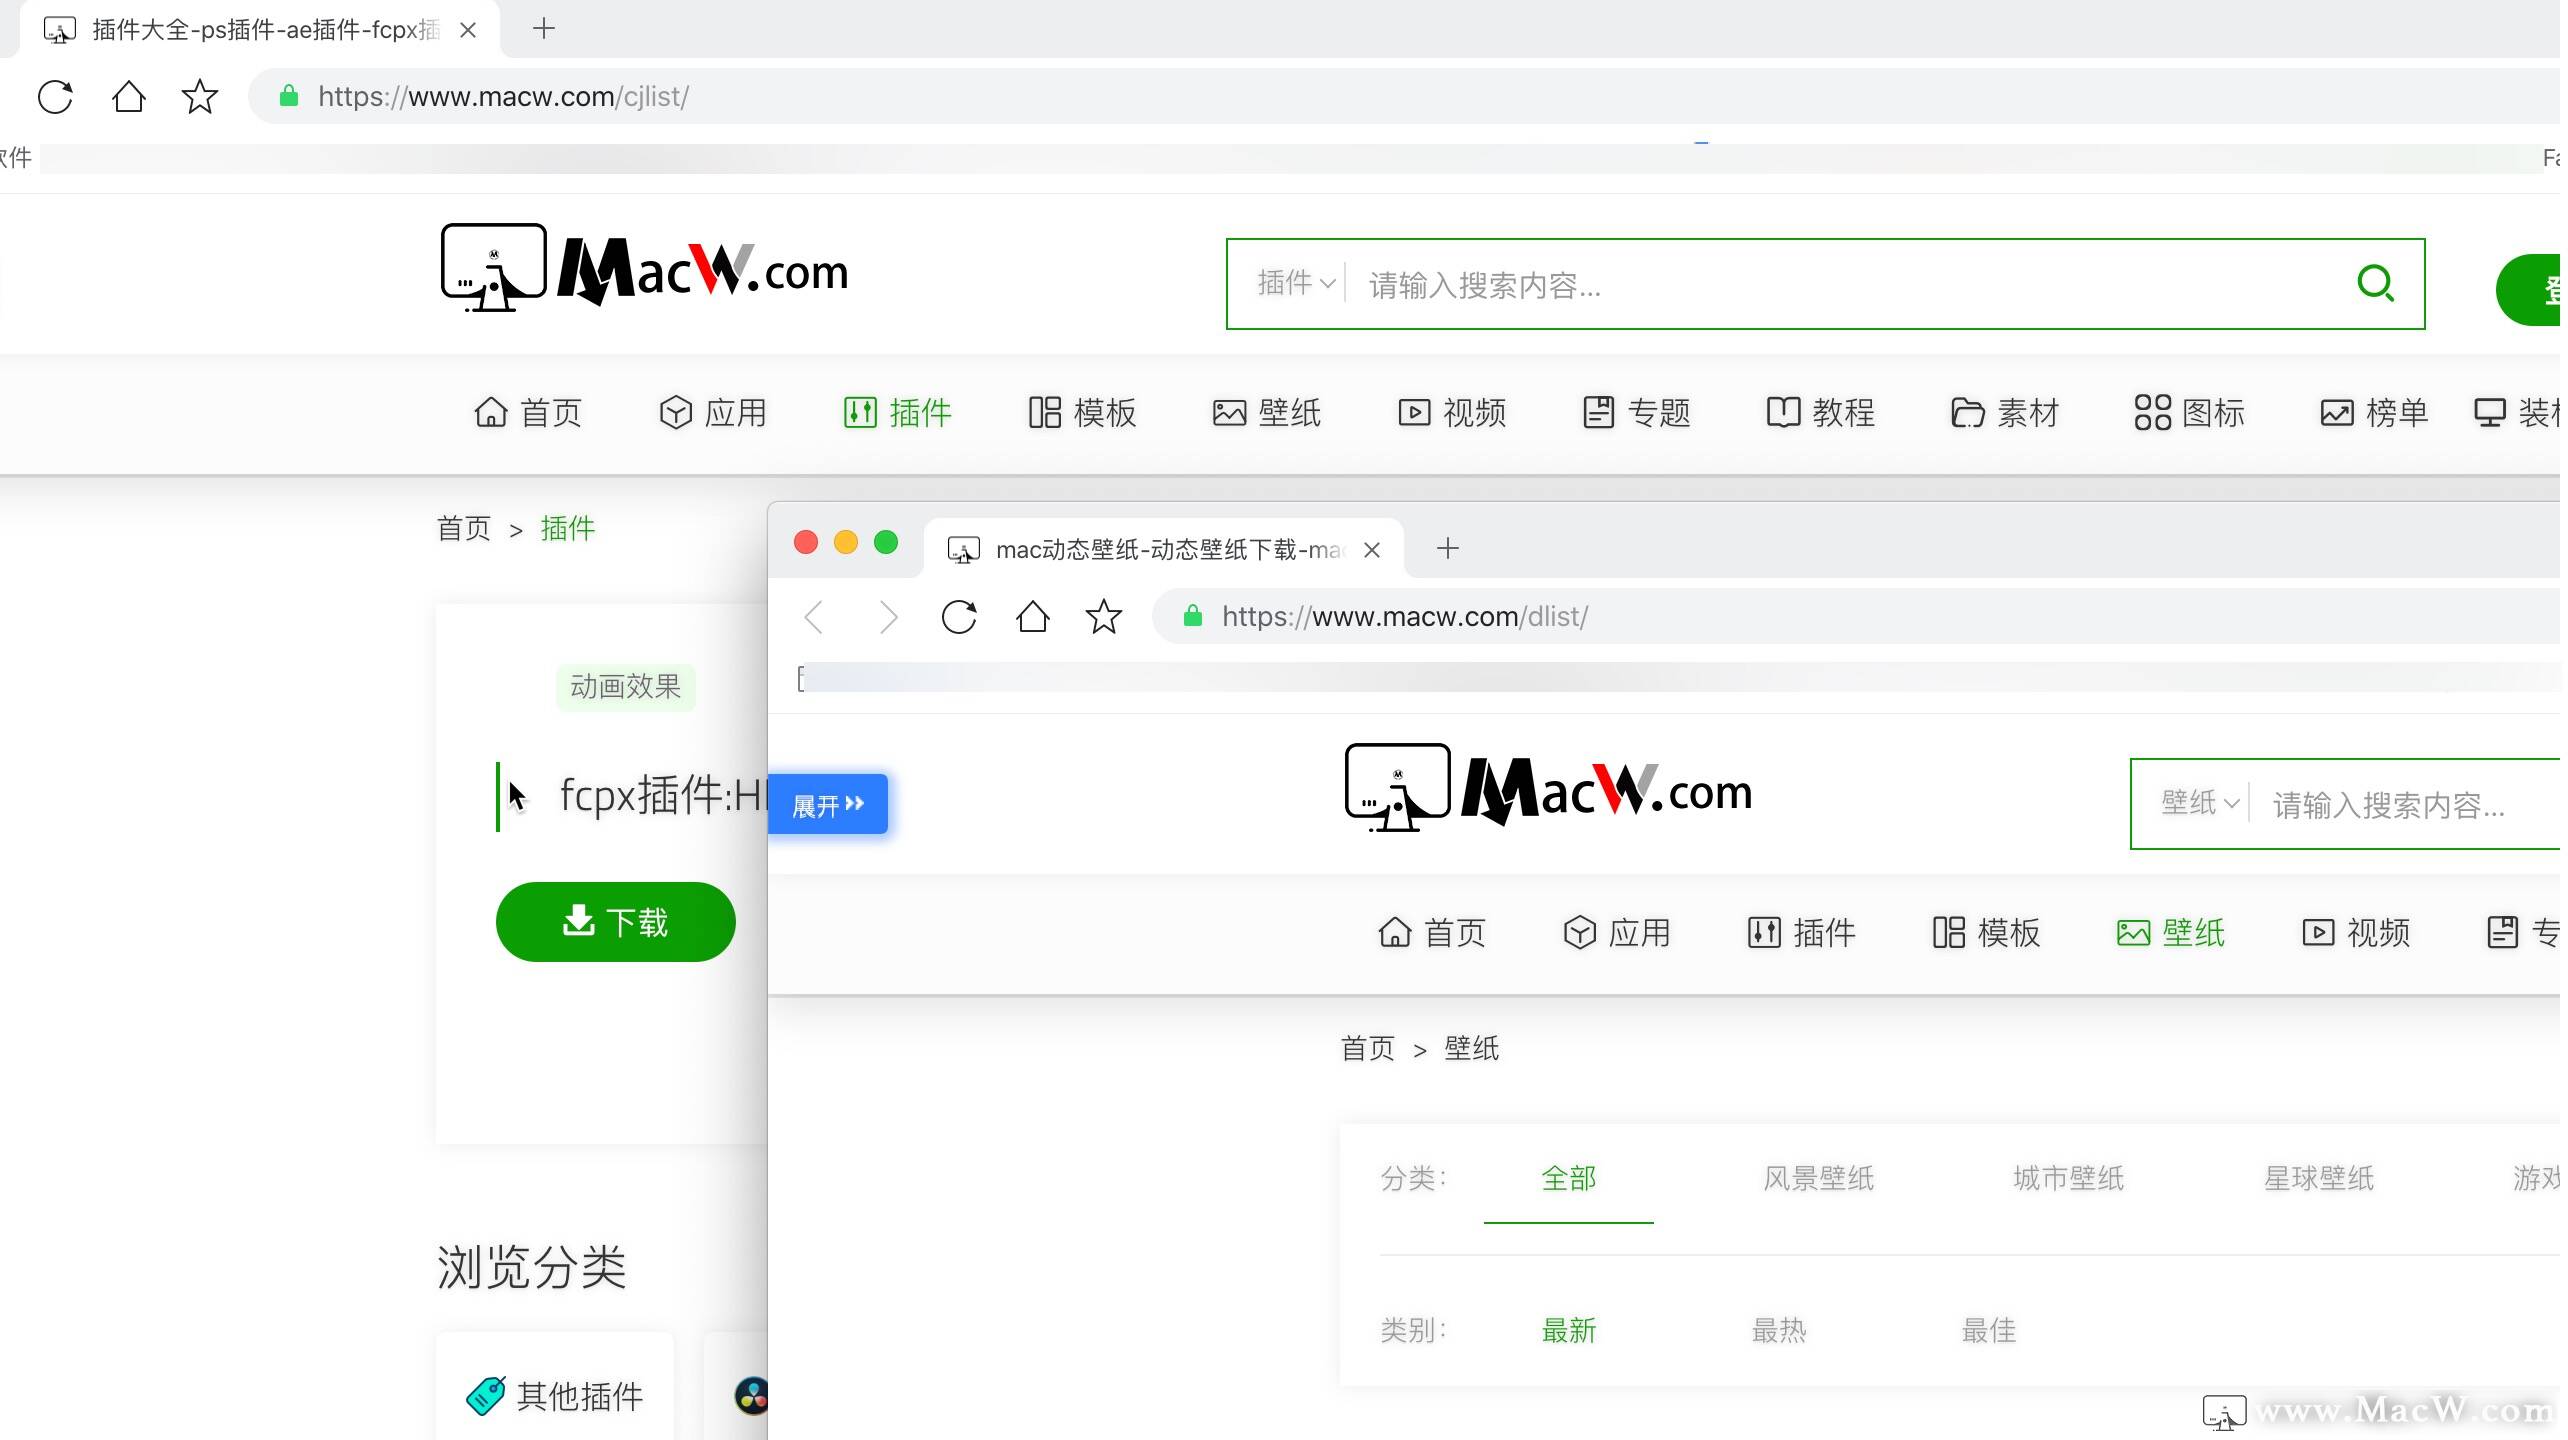Click MacW.com logo in front window
This screenshot has height=1440, width=2568.
(x=1548, y=788)
